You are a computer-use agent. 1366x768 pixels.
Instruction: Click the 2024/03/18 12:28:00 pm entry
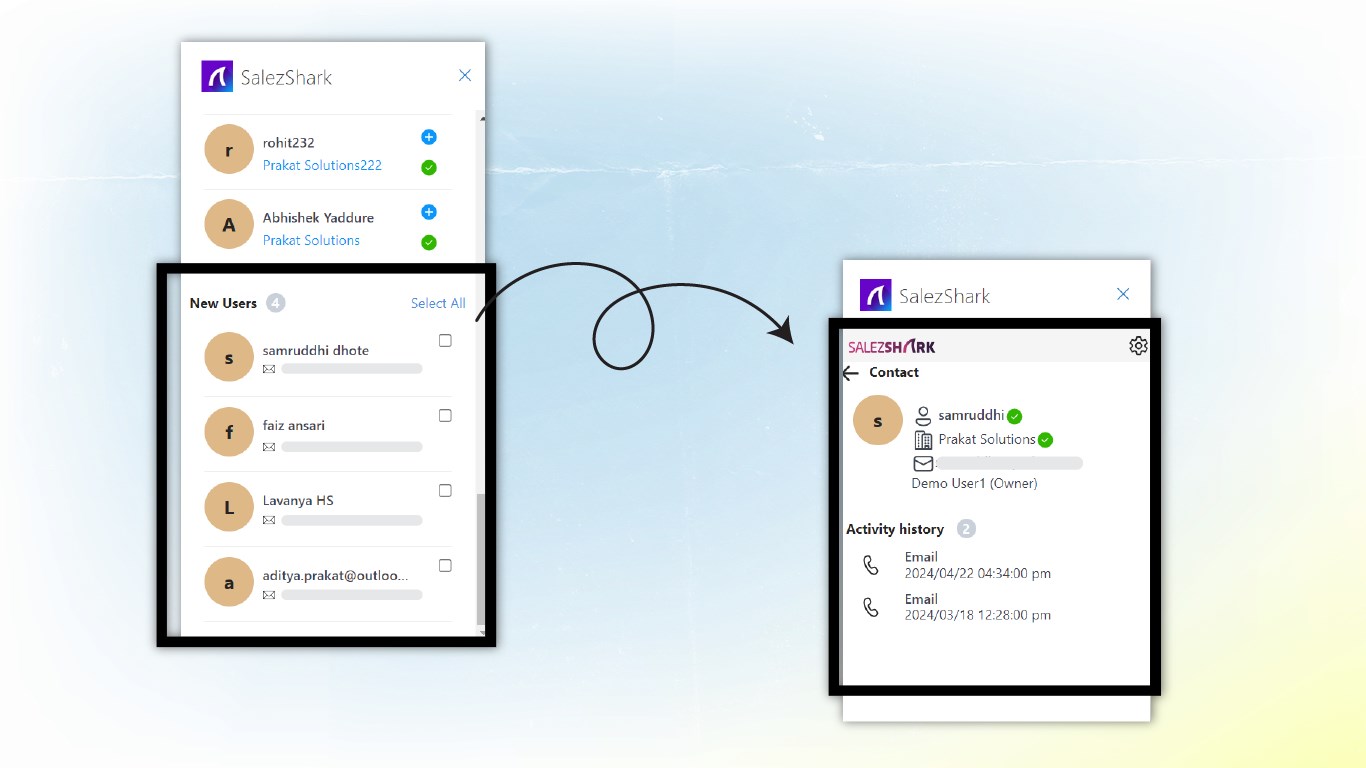[x=978, y=616]
